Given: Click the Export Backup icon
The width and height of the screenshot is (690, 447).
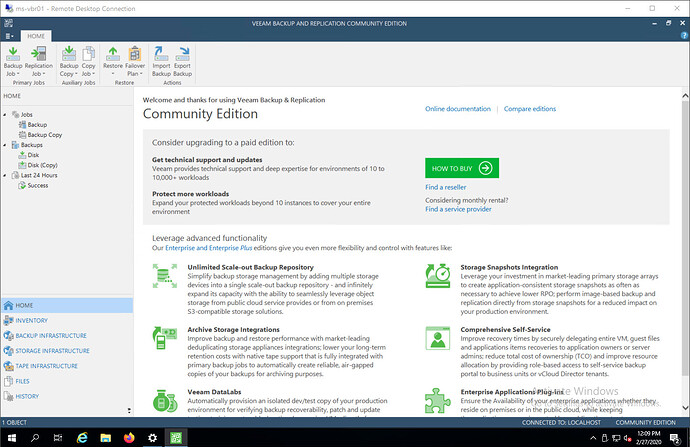Looking at the screenshot, I should tap(184, 59).
